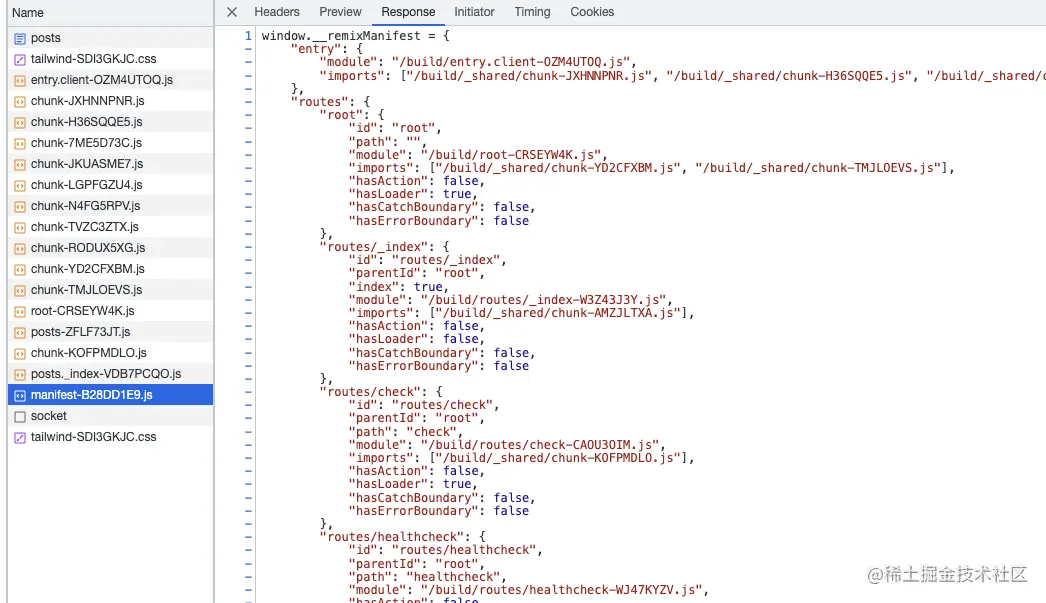
Task: Click the stylesheet icon beside last tailwind-SDI3GKJC.css
Action: click(20, 438)
